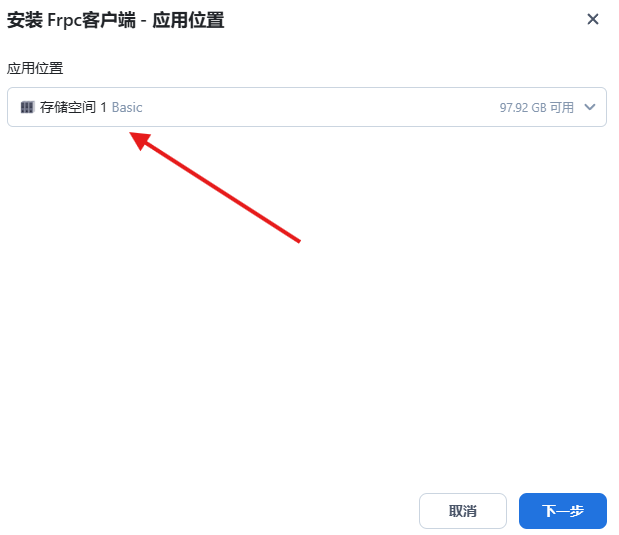Click the 存储空间 1 name text
619x535 pixels.
(x=73, y=107)
